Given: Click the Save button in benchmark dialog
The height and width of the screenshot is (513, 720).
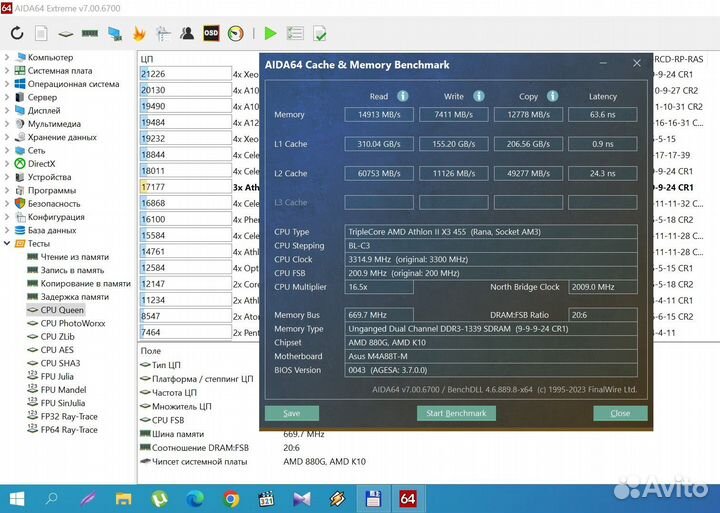Looking at the screenshot, I should pos(292,413).
